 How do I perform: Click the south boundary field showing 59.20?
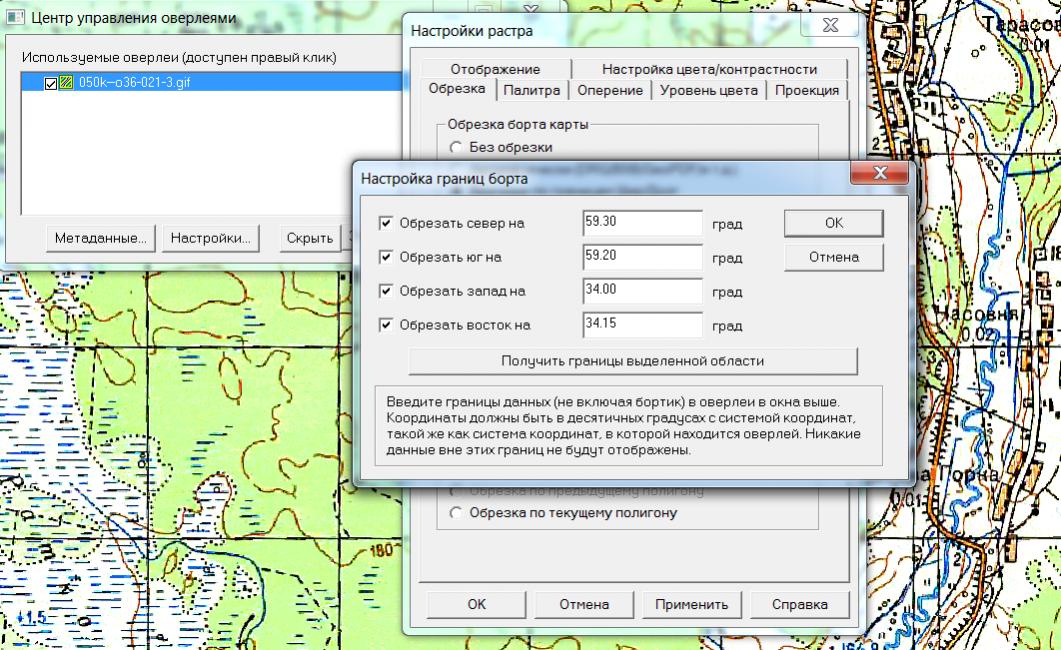[x=642, y=257]
